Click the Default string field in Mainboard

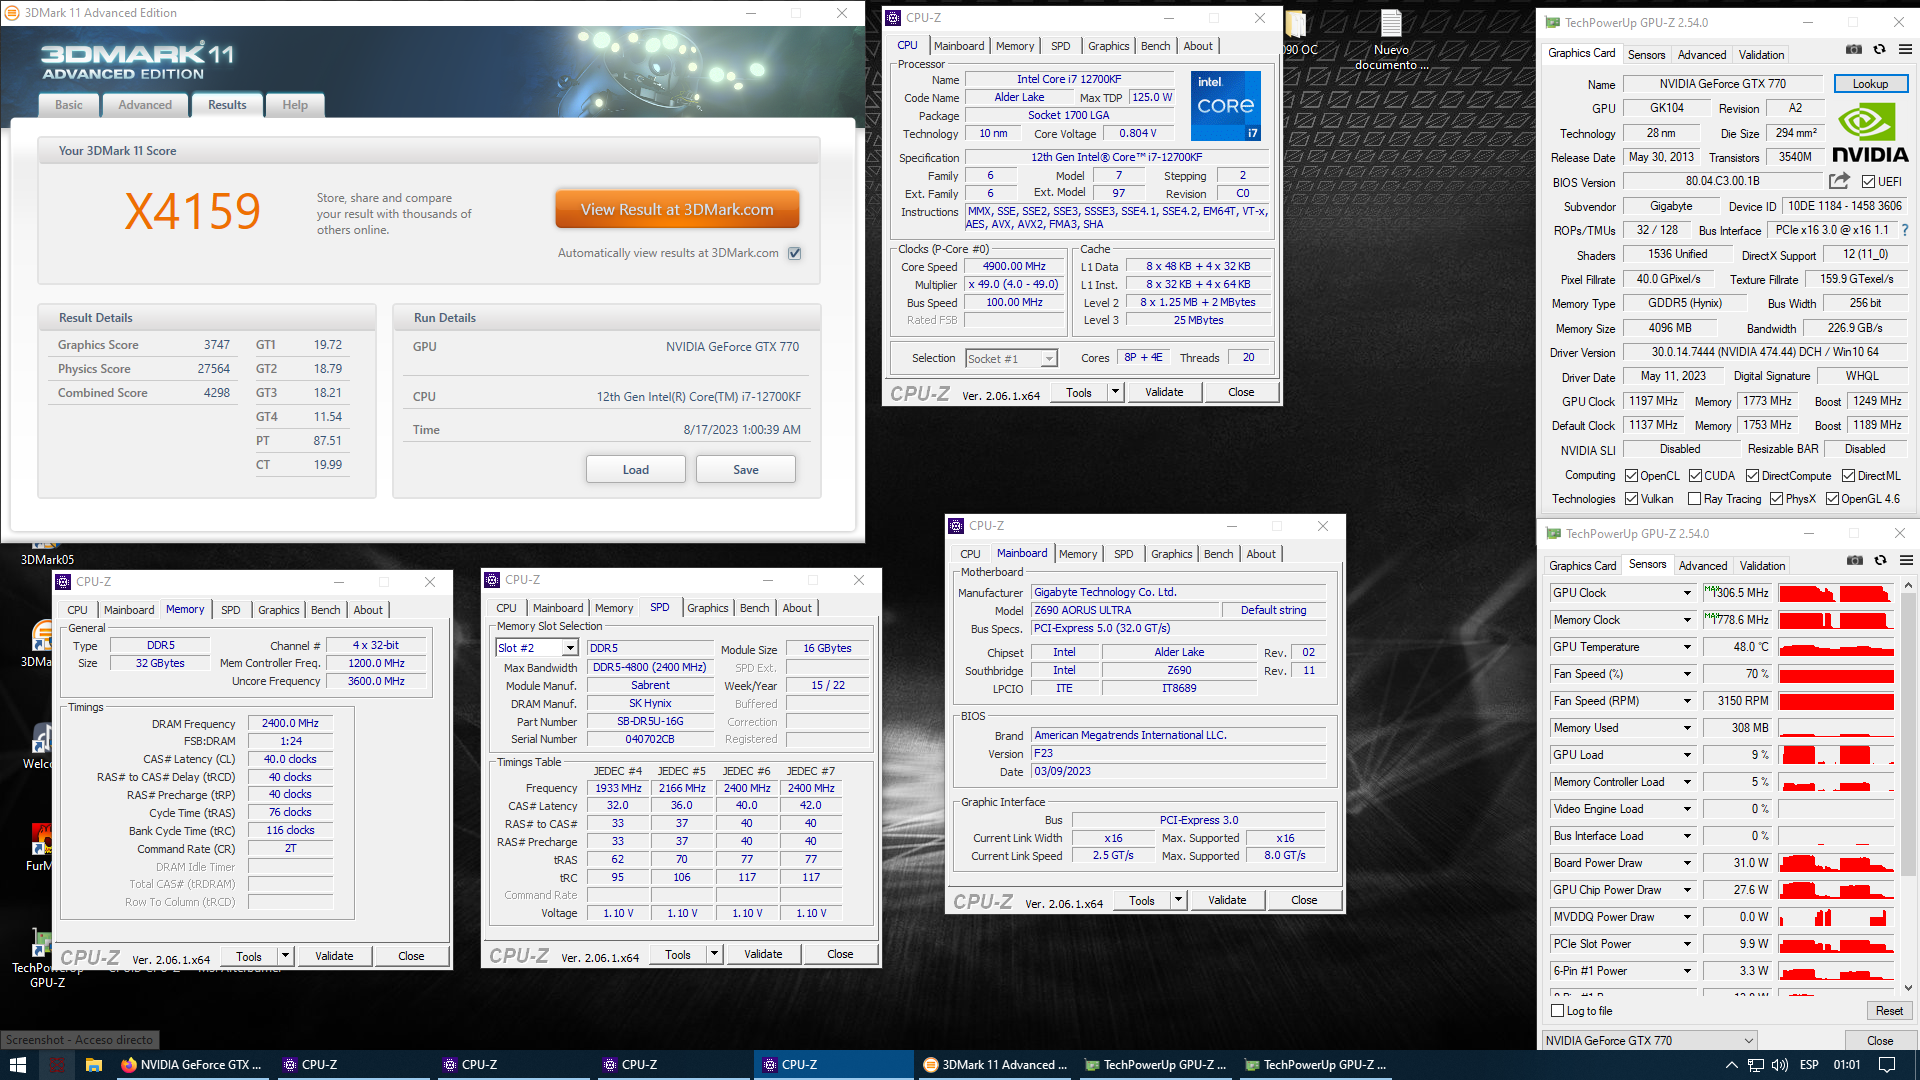coord(1273,610)
